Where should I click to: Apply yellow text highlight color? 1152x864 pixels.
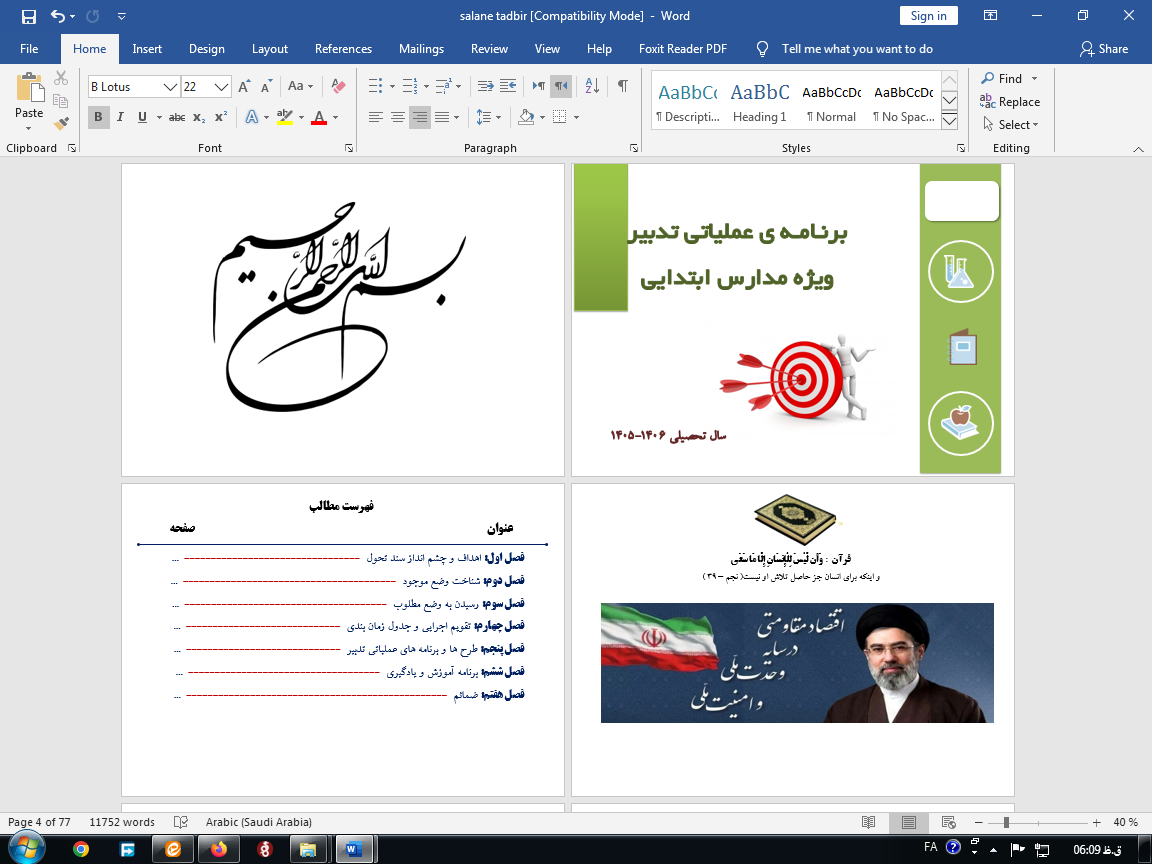(x=285, y=117)
